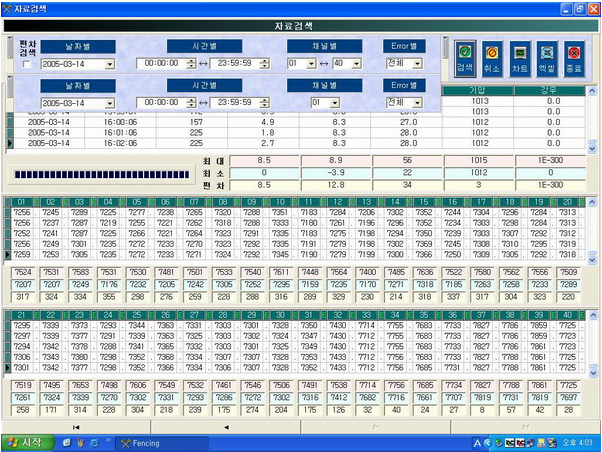This screenshot has height=452, width=602.
Task: Open the first row Error 전체 dropdown
Action: point(417,64)
